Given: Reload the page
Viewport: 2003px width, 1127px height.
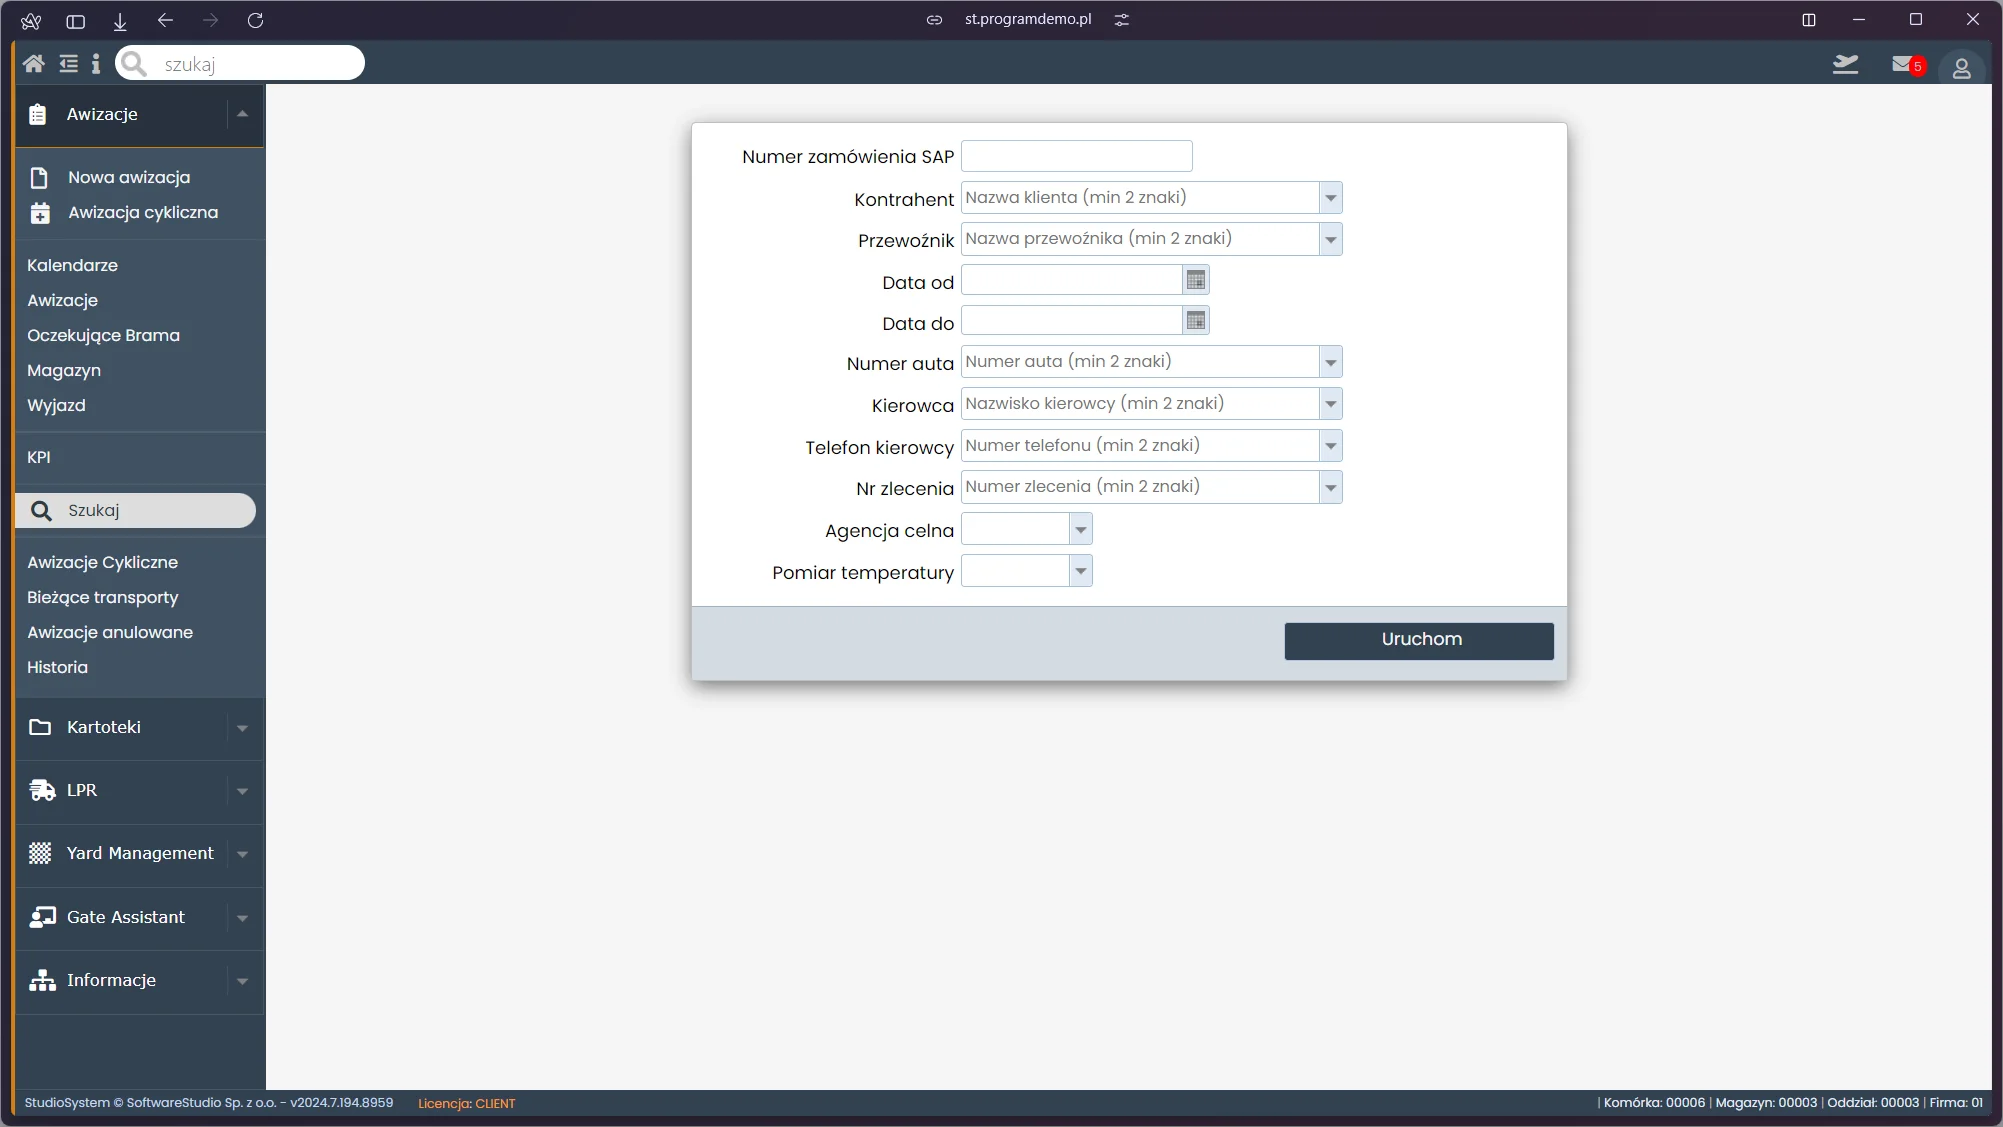Looking at the screenshot, I should click(x=255, y=20).
